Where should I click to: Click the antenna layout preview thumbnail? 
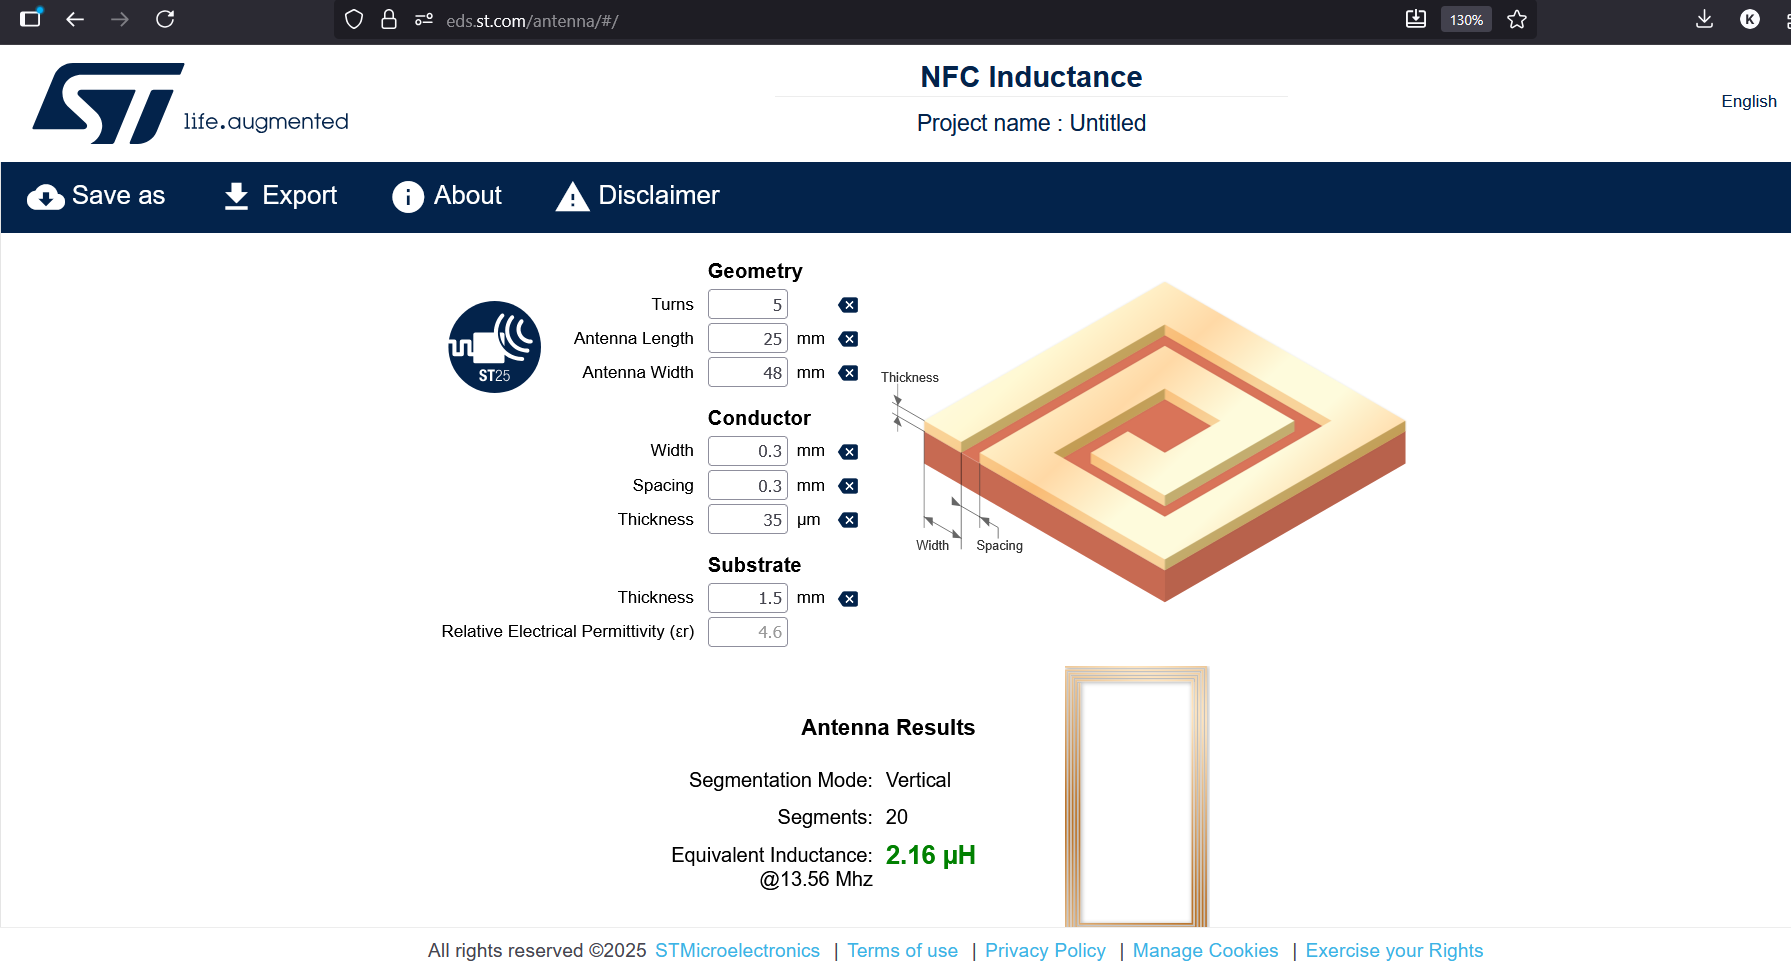[1137, 796]
